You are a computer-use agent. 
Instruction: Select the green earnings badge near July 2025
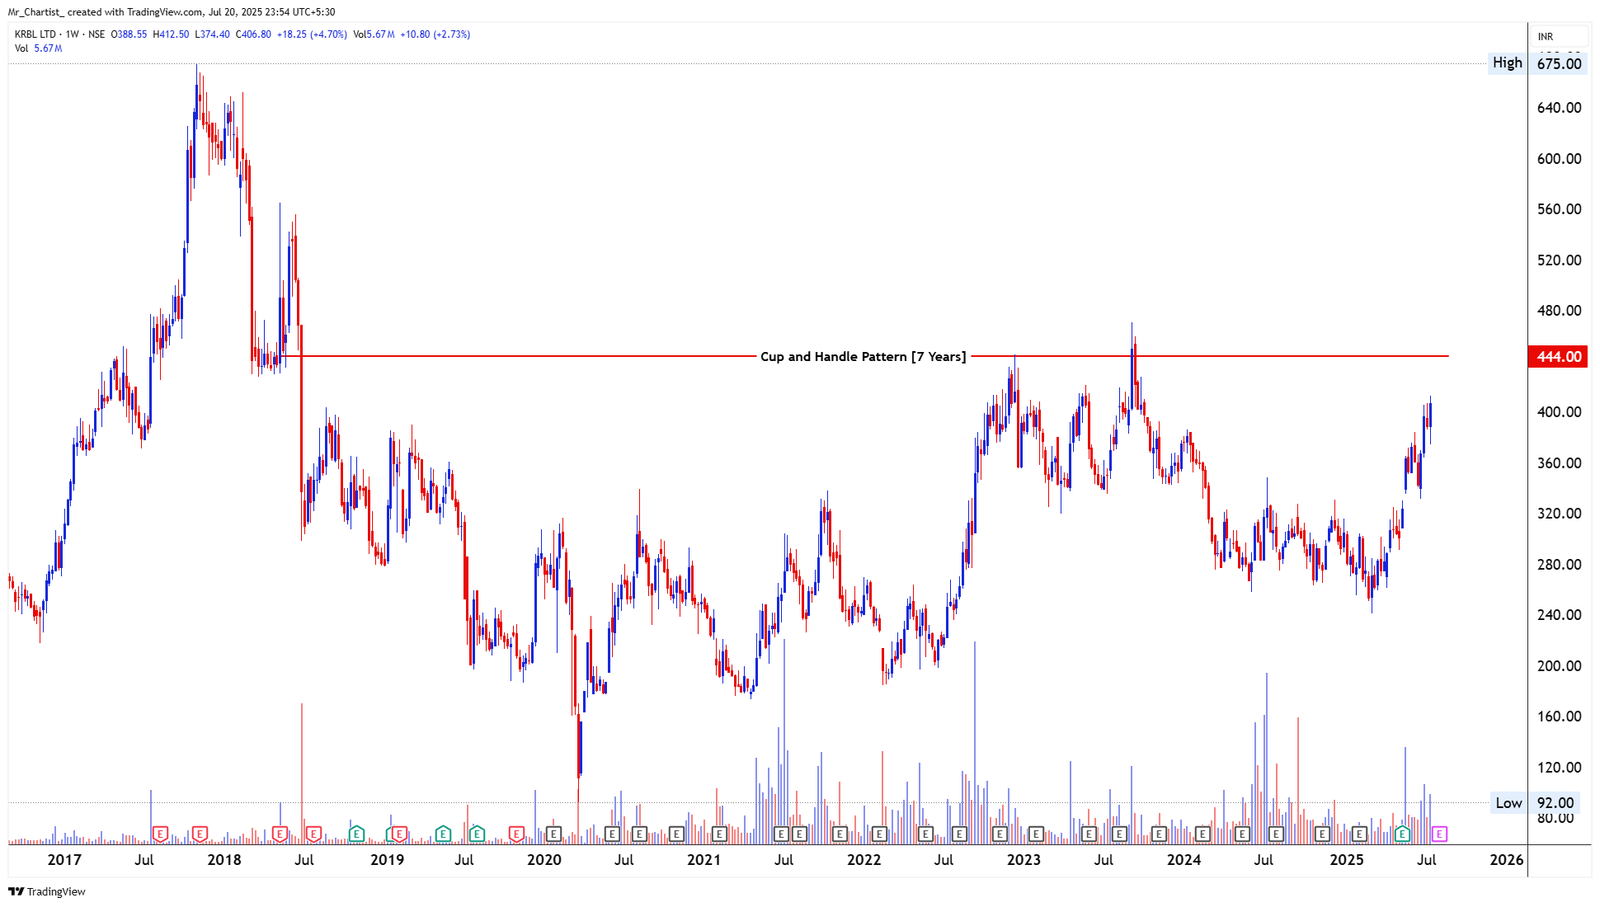point(1402,833)
